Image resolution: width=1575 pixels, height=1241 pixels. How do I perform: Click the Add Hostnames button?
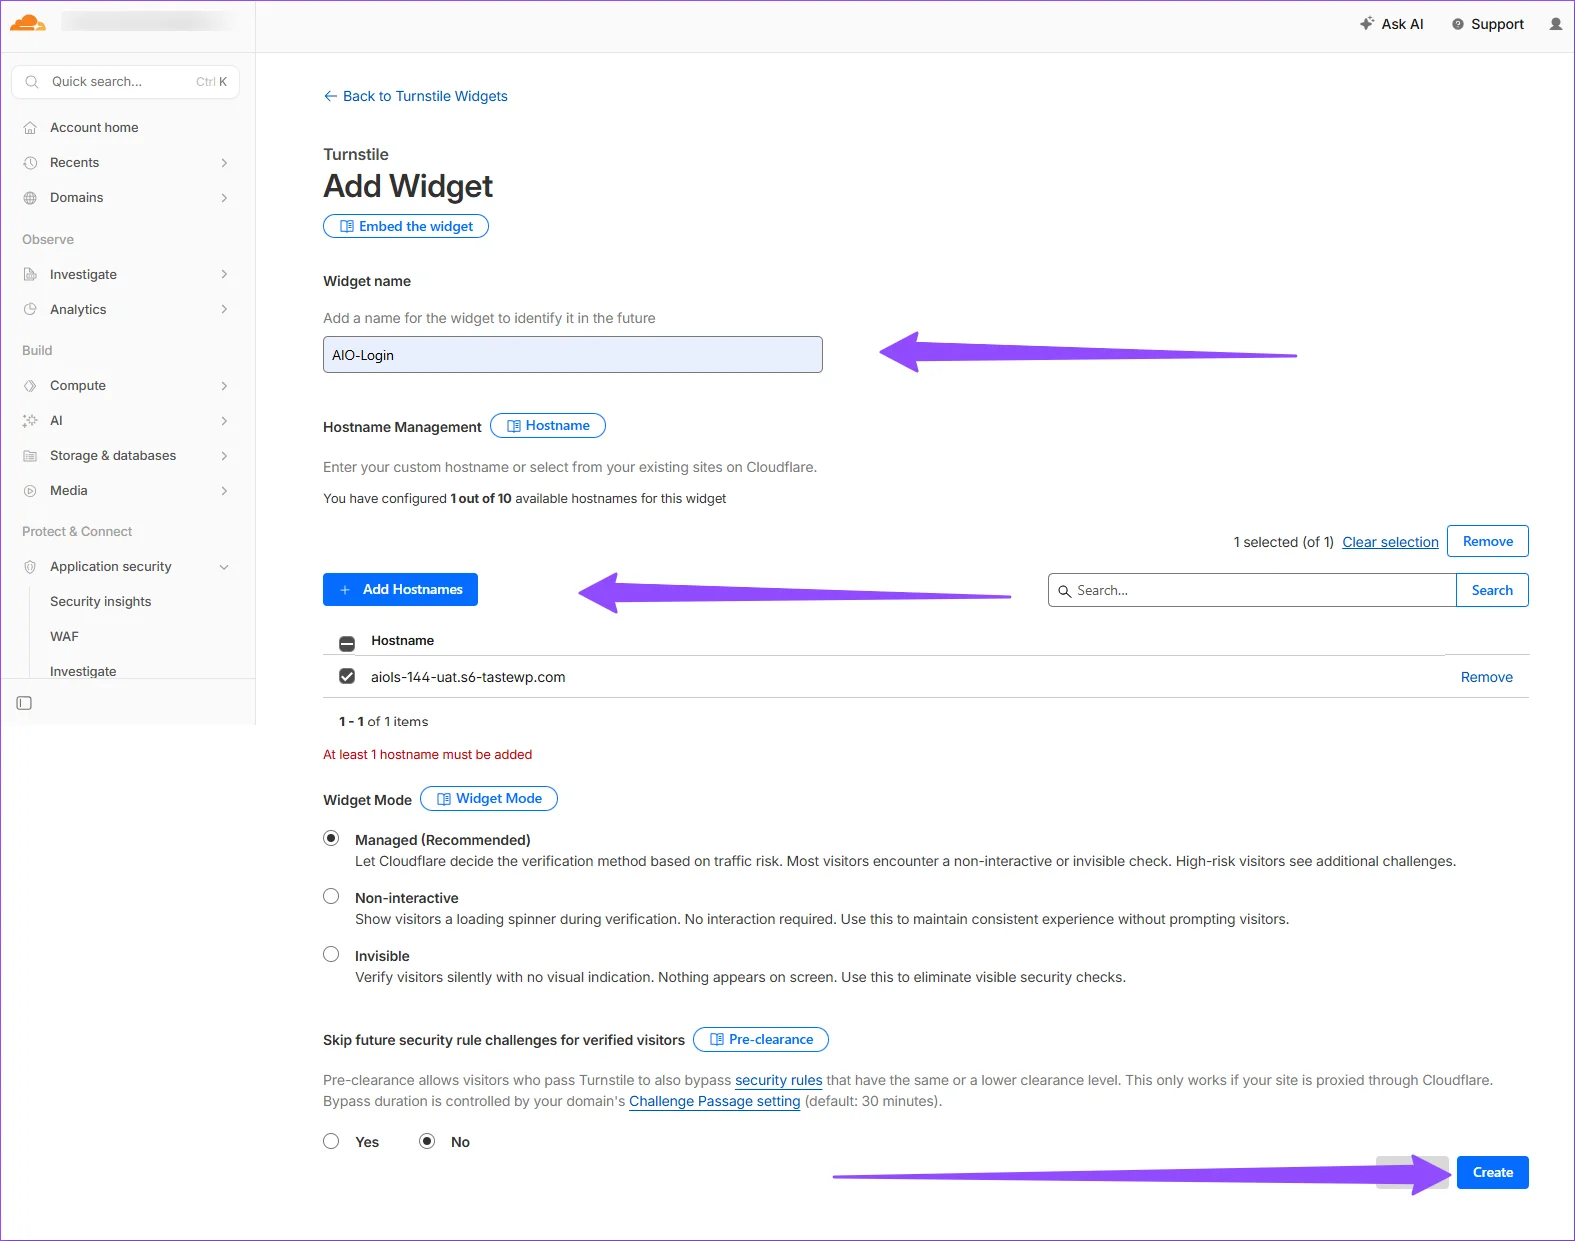point(400,589)
